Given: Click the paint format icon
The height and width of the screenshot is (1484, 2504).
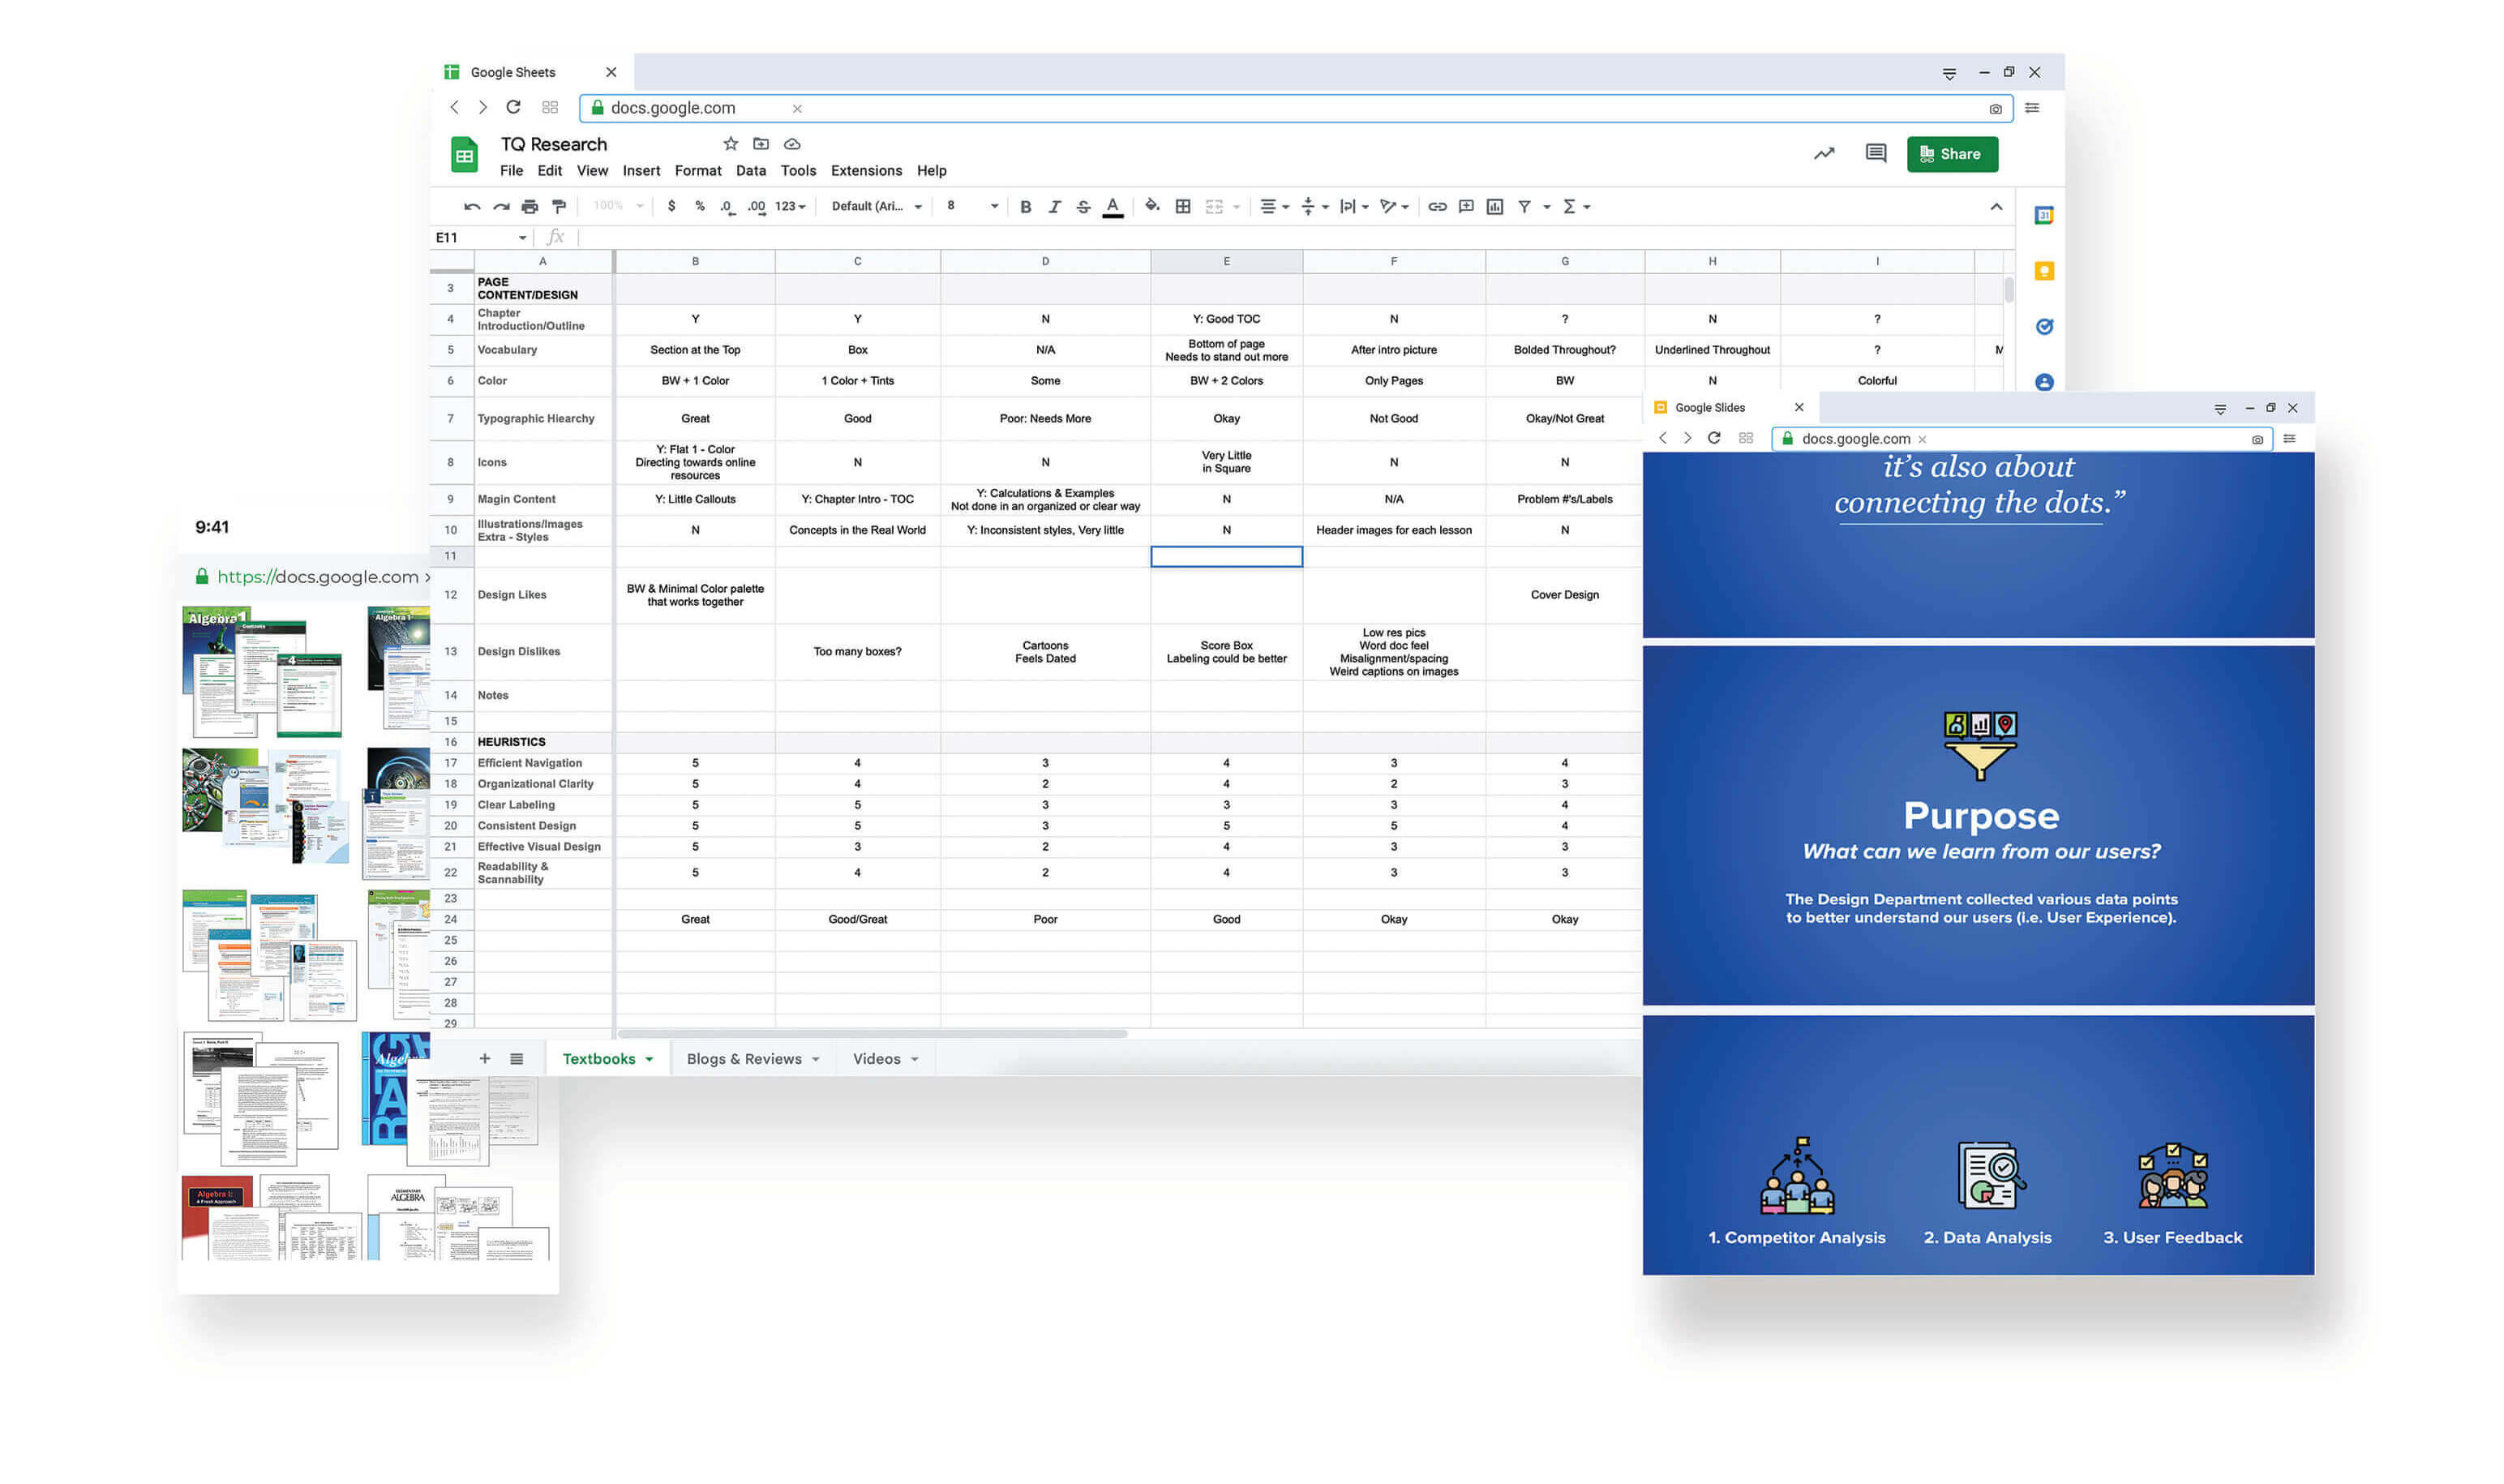Looking at the screenshot, I should point(559,207).
